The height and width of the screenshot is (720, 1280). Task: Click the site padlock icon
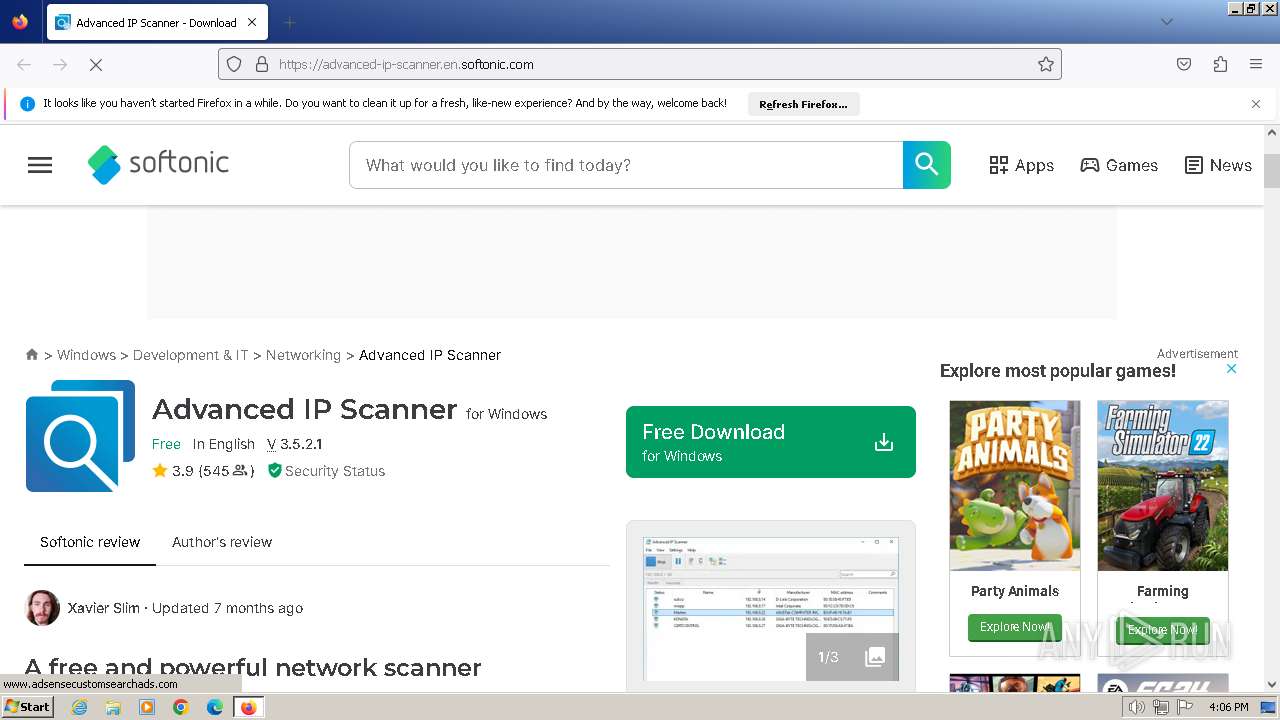pos(262,64)
